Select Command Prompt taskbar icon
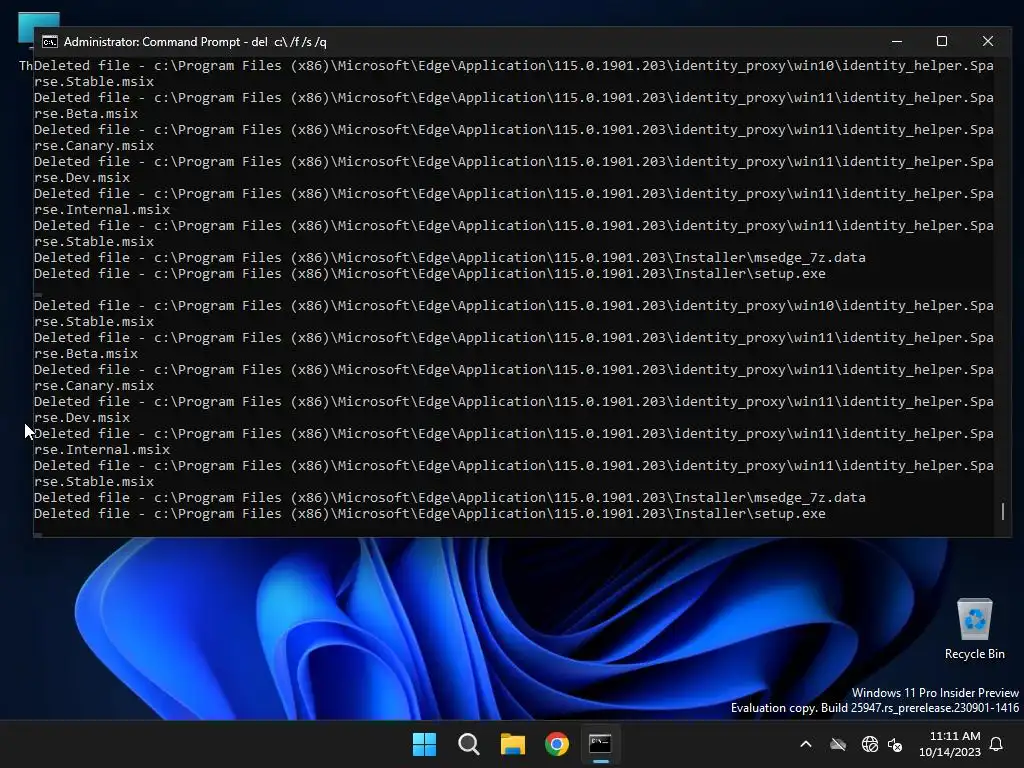 pyautogui.click(x=600, y=744)
